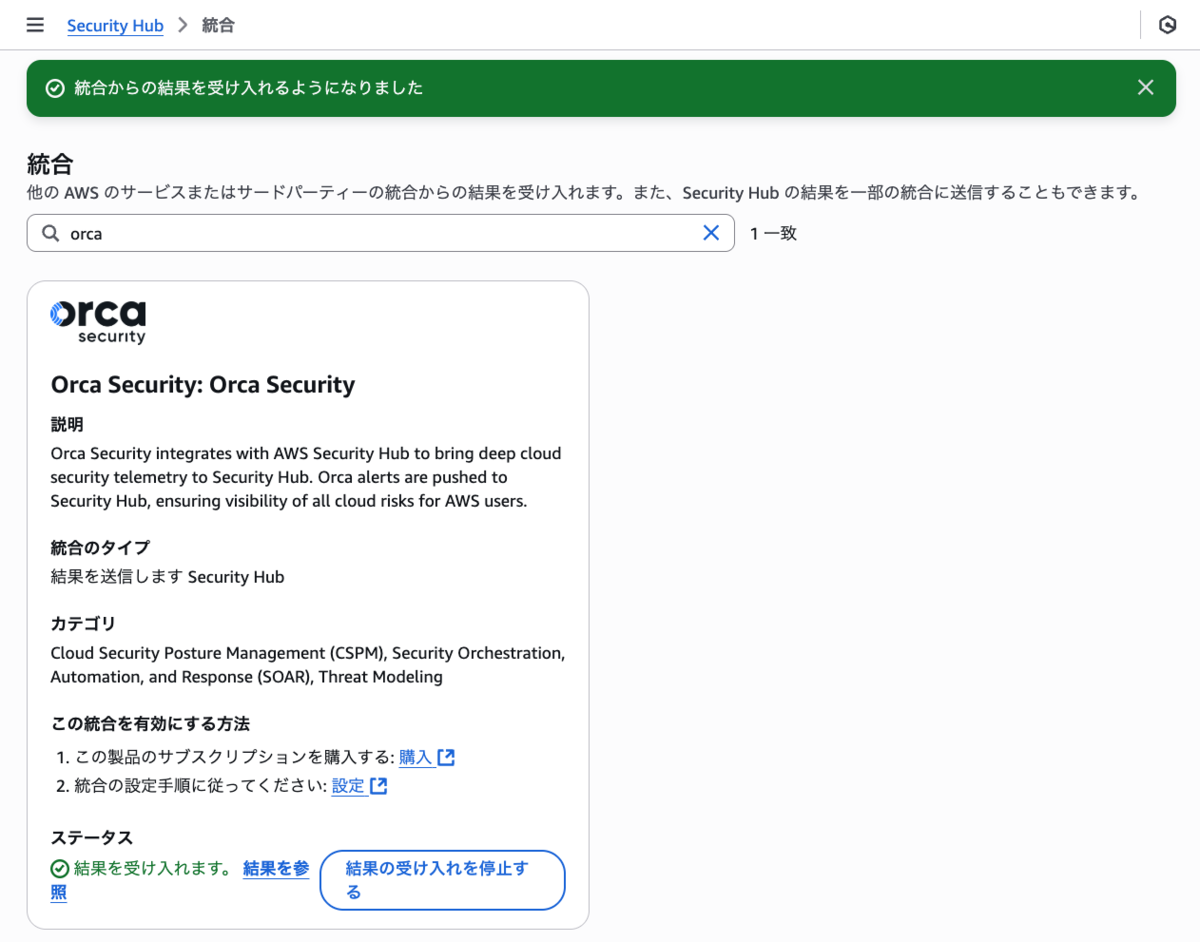Click the Orca Security: Orca Security title
The height and width of the screenshot is (942, 1200).
click(x=203, y=384)
